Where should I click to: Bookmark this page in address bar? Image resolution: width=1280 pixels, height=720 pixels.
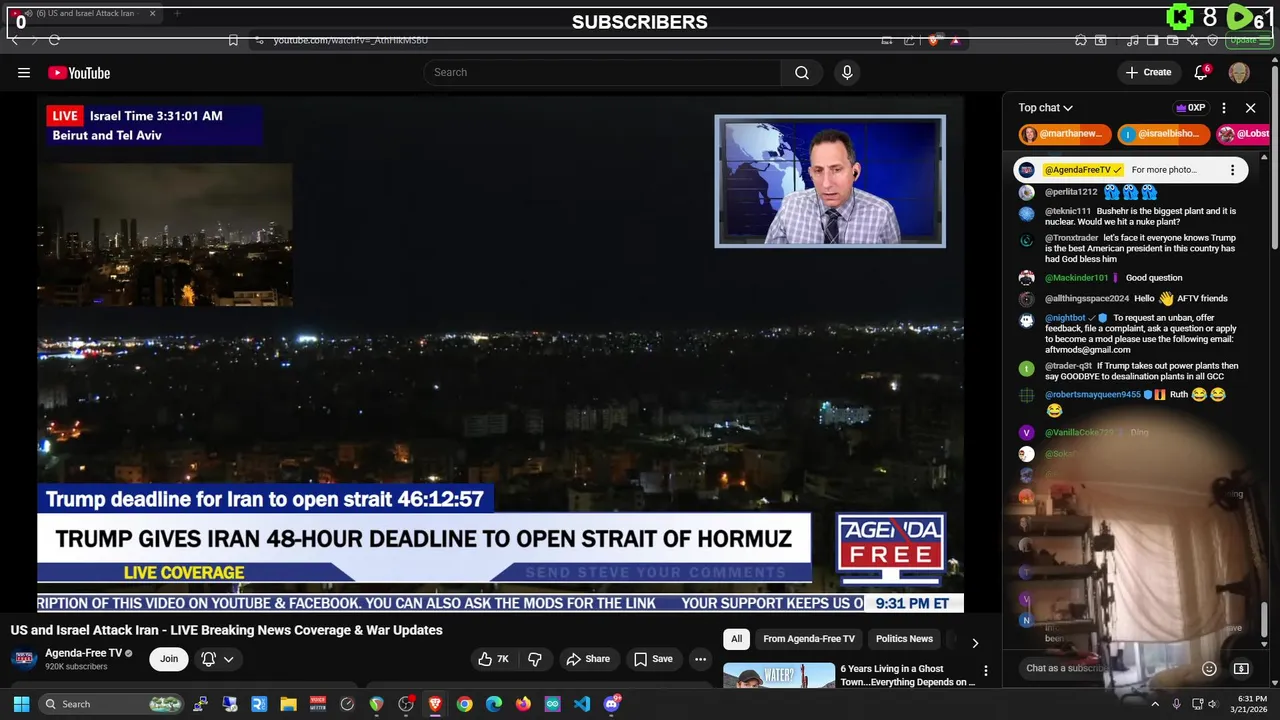pos(233,40)
